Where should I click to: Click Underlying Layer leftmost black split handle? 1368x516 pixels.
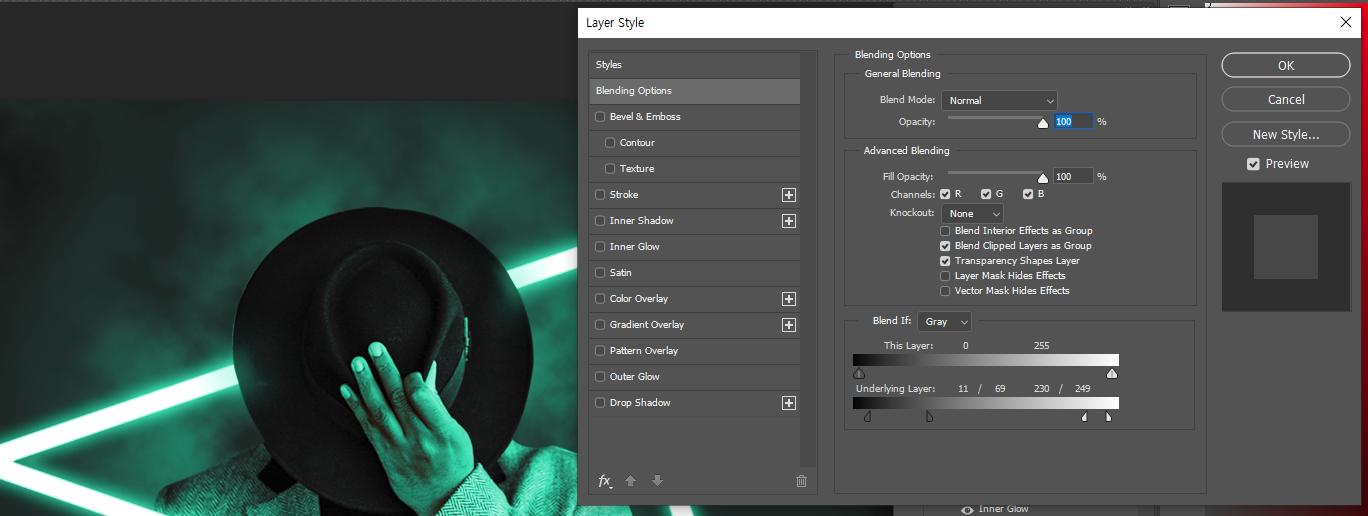point(867,417)
